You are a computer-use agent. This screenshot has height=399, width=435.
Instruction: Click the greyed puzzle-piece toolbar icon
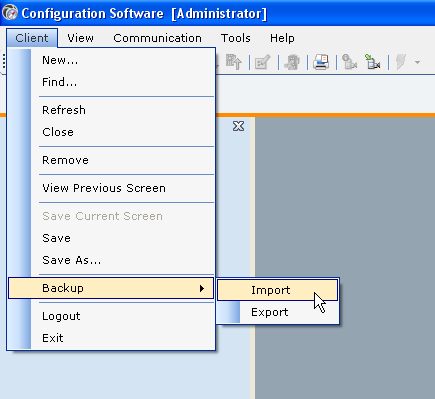[292, 62]
